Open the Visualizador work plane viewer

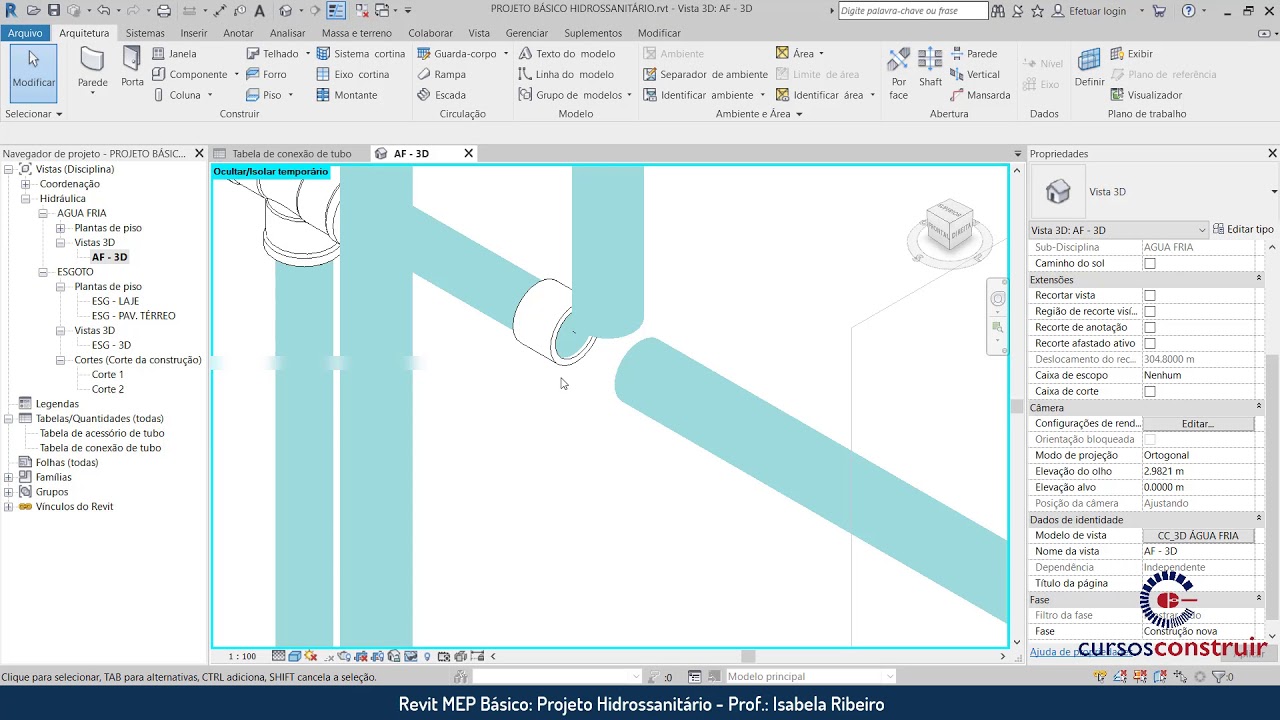coord(1146,95)
